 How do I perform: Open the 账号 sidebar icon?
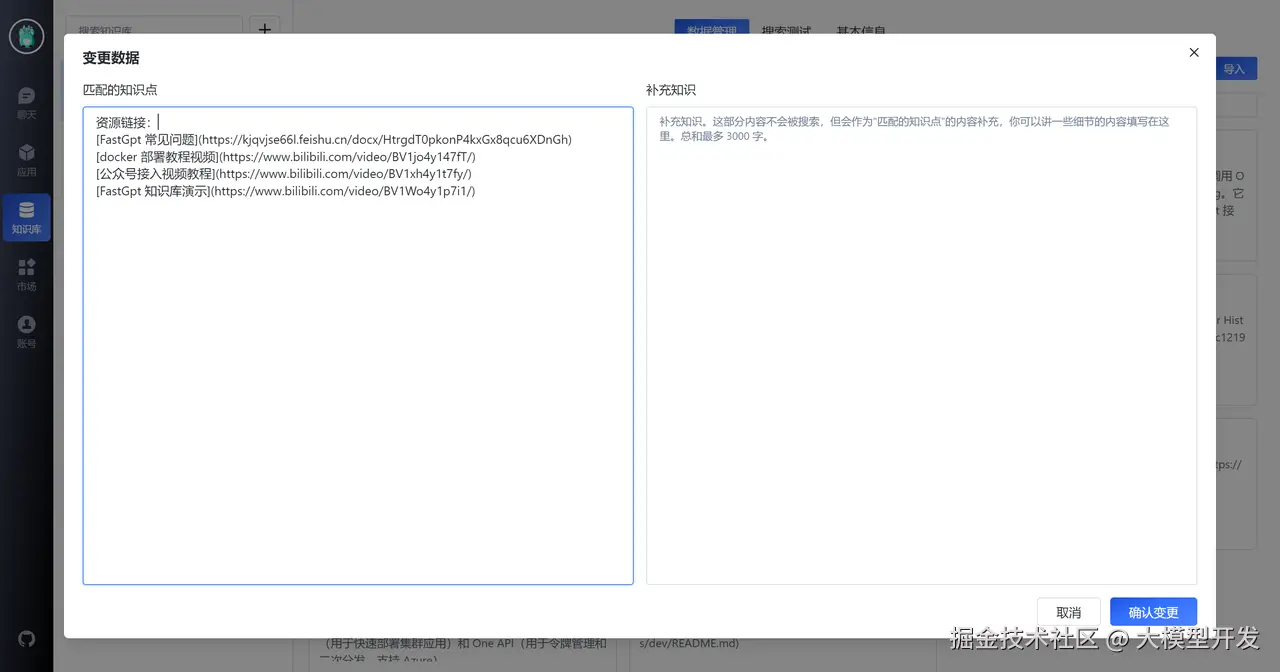[26, 332]
